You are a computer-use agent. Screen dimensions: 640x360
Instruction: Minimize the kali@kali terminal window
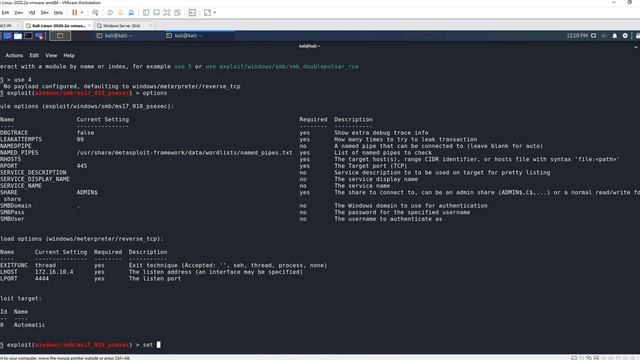(x=636, y=47)
